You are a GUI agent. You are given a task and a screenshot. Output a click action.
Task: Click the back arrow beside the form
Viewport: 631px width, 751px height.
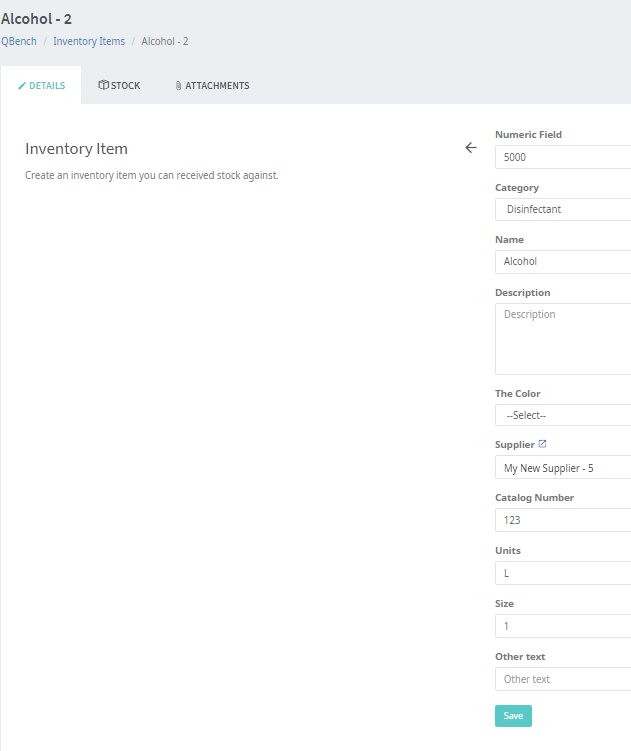tap(471, 148)
